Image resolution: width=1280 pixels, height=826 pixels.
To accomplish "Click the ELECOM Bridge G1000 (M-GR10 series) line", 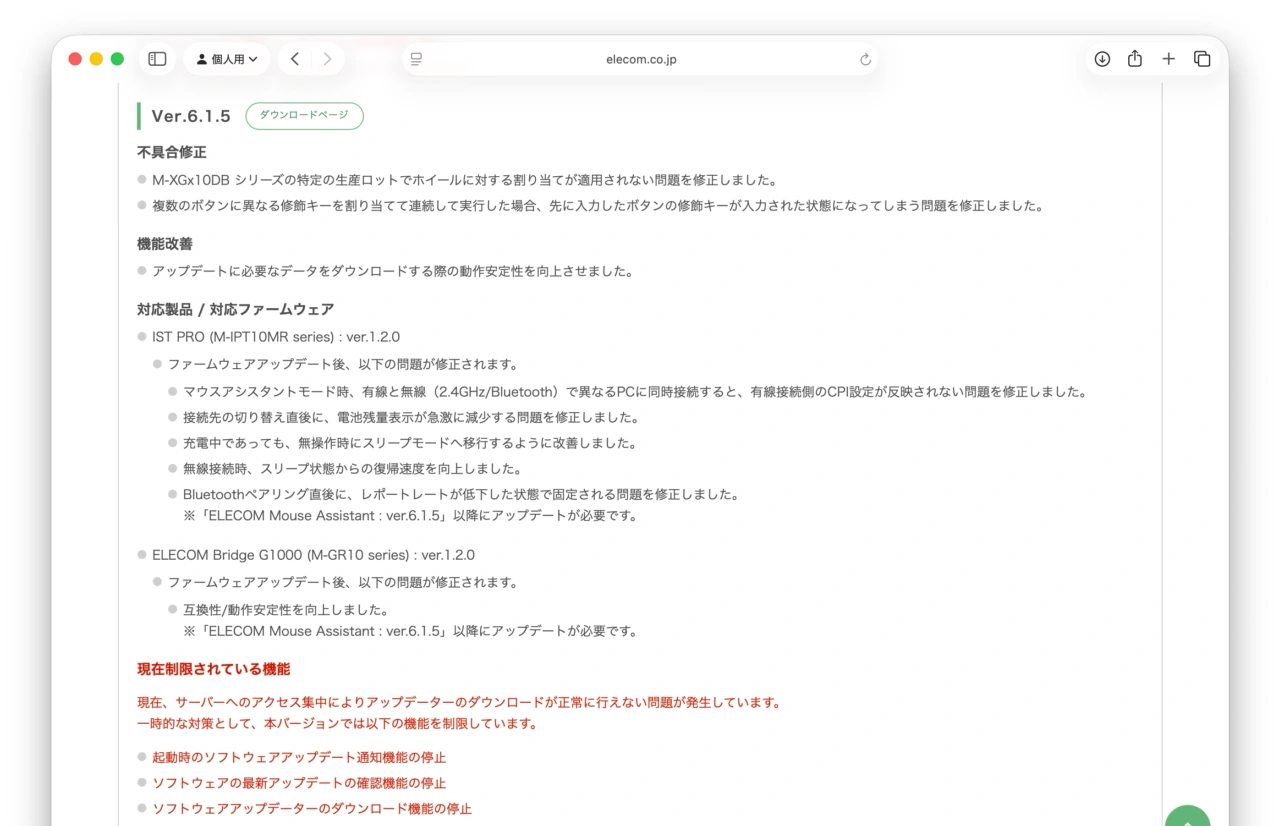I will point(313,554).
